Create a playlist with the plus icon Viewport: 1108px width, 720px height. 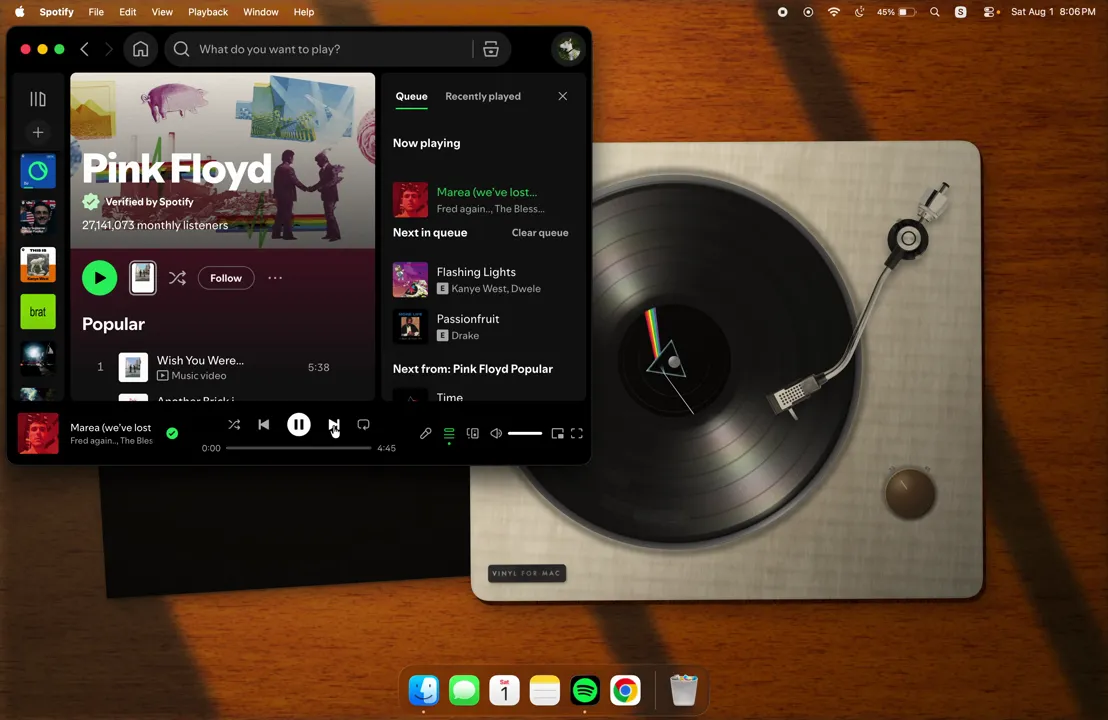tap(37, 132)
